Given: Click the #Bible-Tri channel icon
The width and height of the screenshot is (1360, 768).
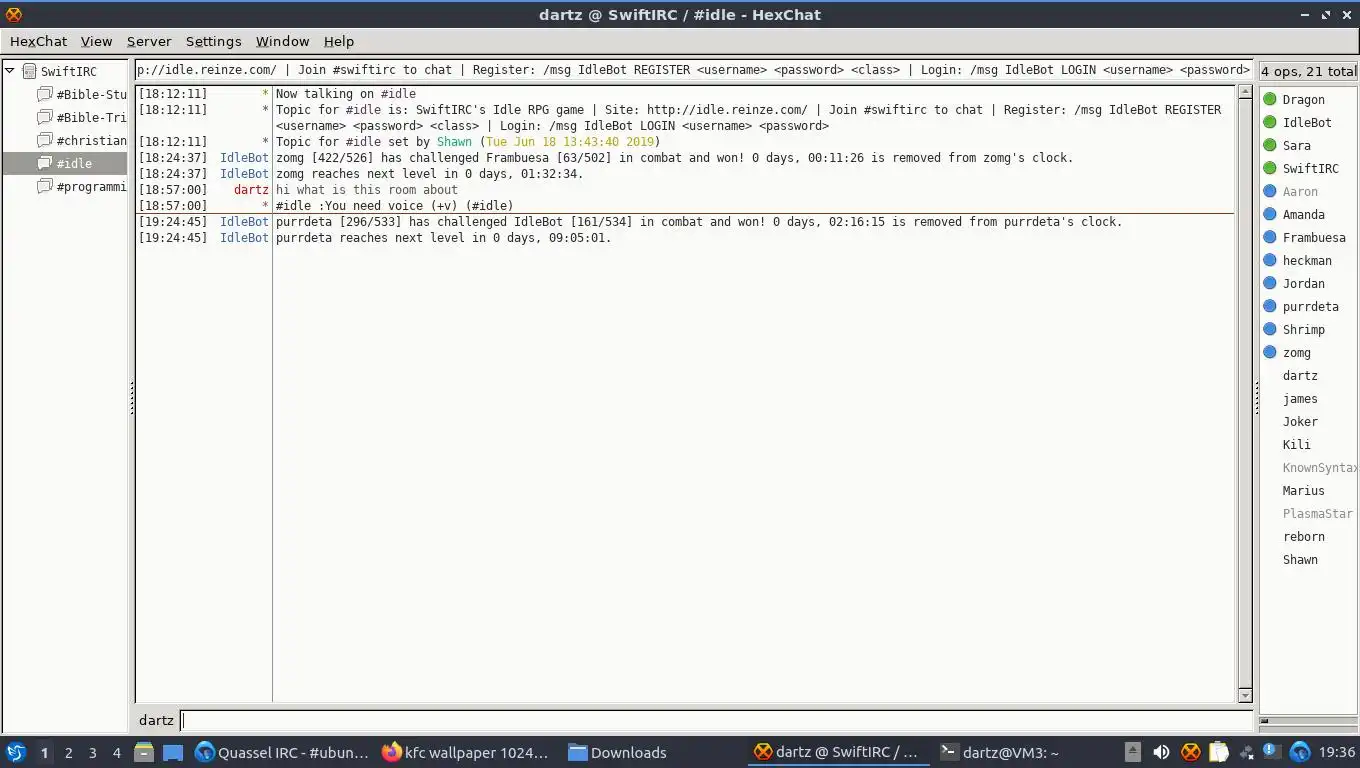Looking at the screenshot, I should [45, 117].
